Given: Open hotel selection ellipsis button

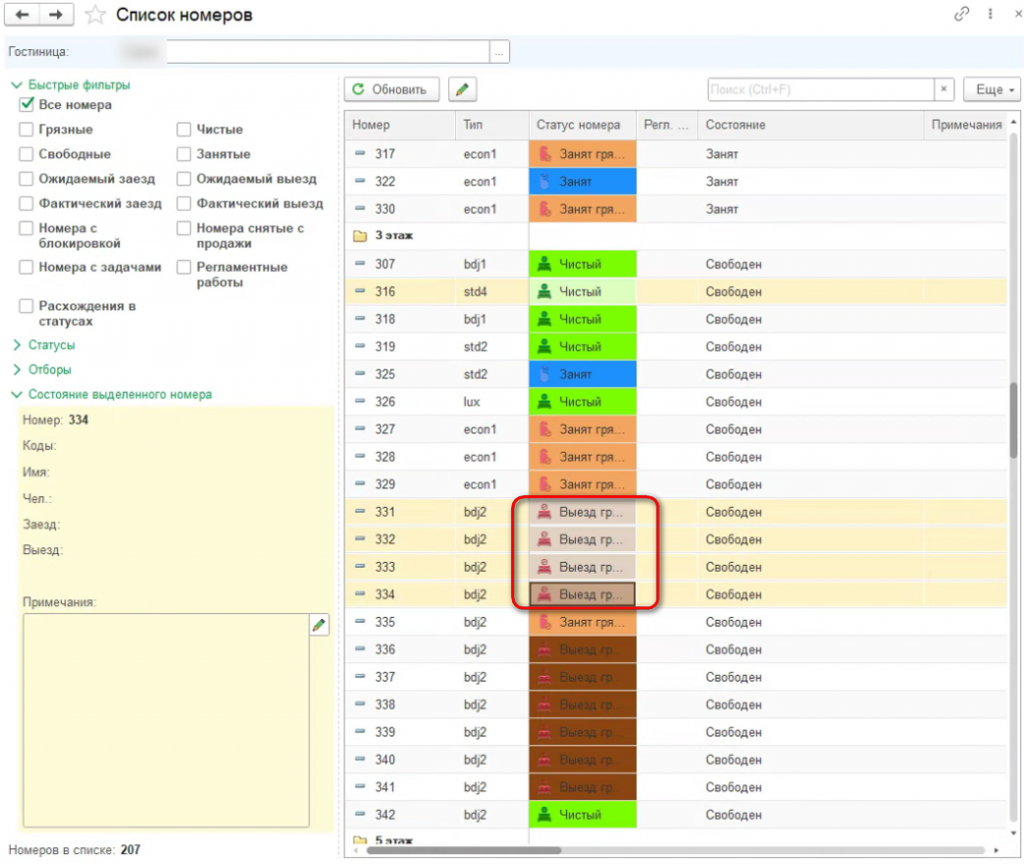Looking at the screenshot, I should click(x=500, y=52).
